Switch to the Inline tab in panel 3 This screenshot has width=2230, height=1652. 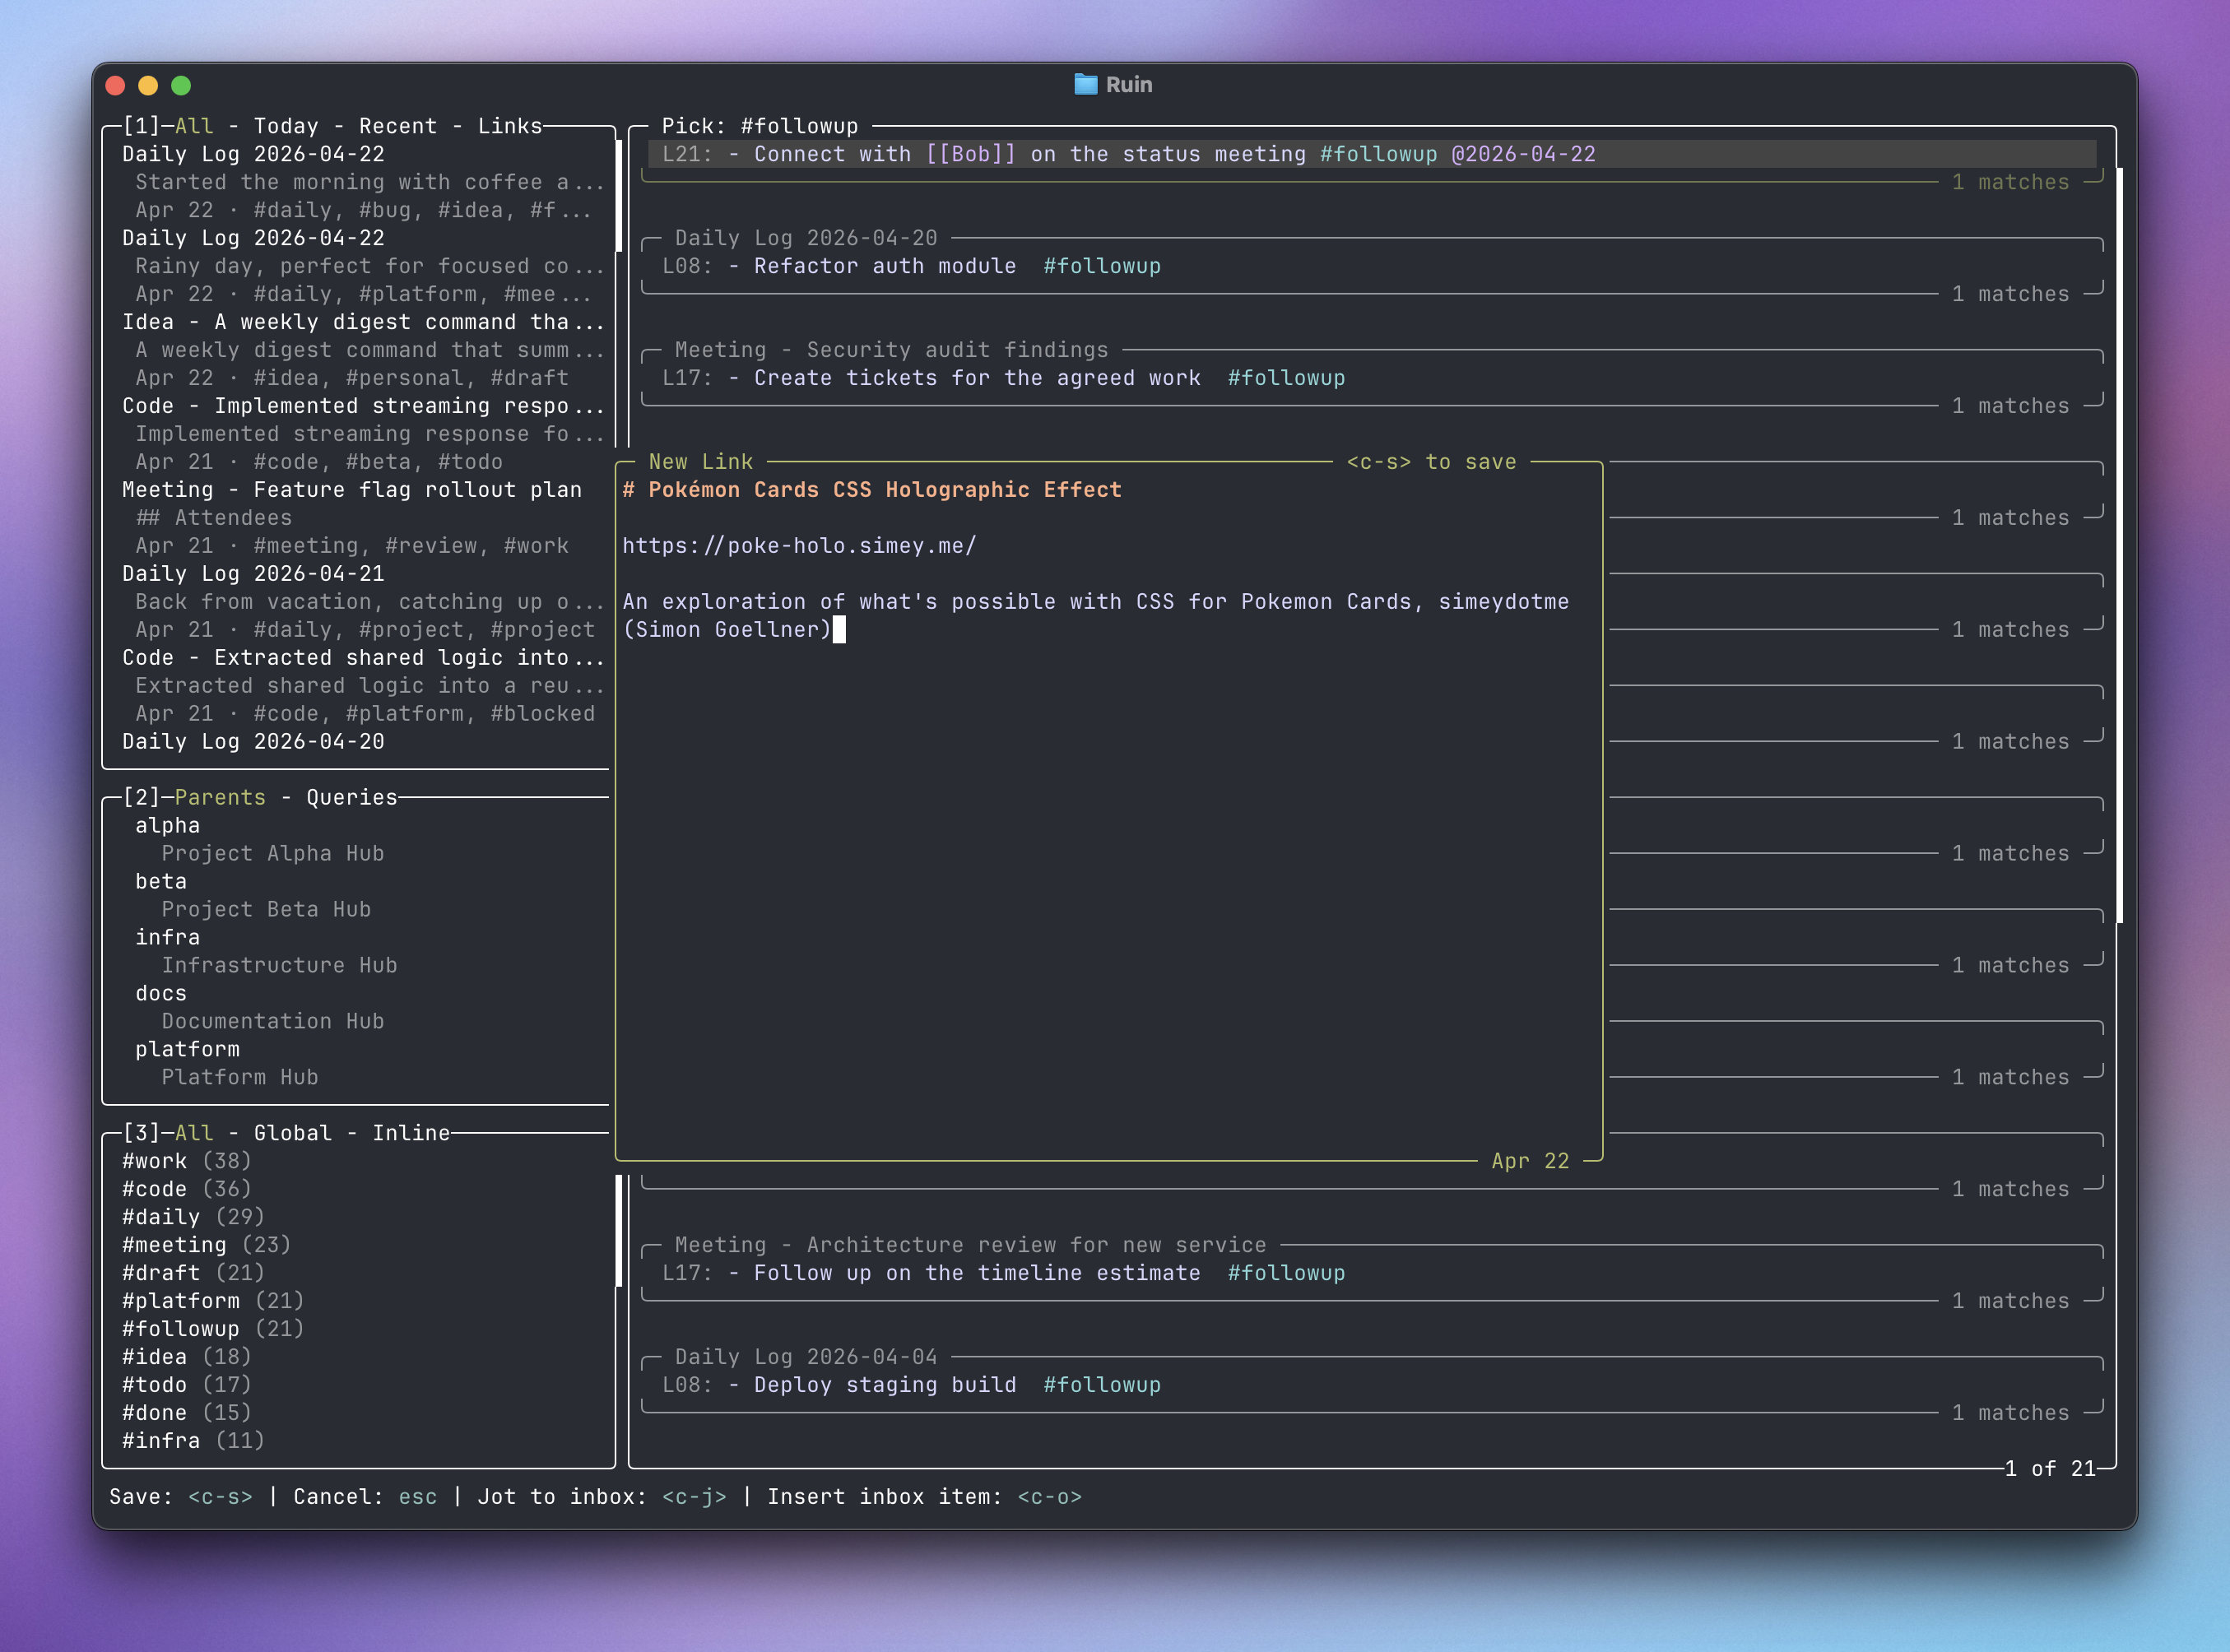pos(411,1132)
